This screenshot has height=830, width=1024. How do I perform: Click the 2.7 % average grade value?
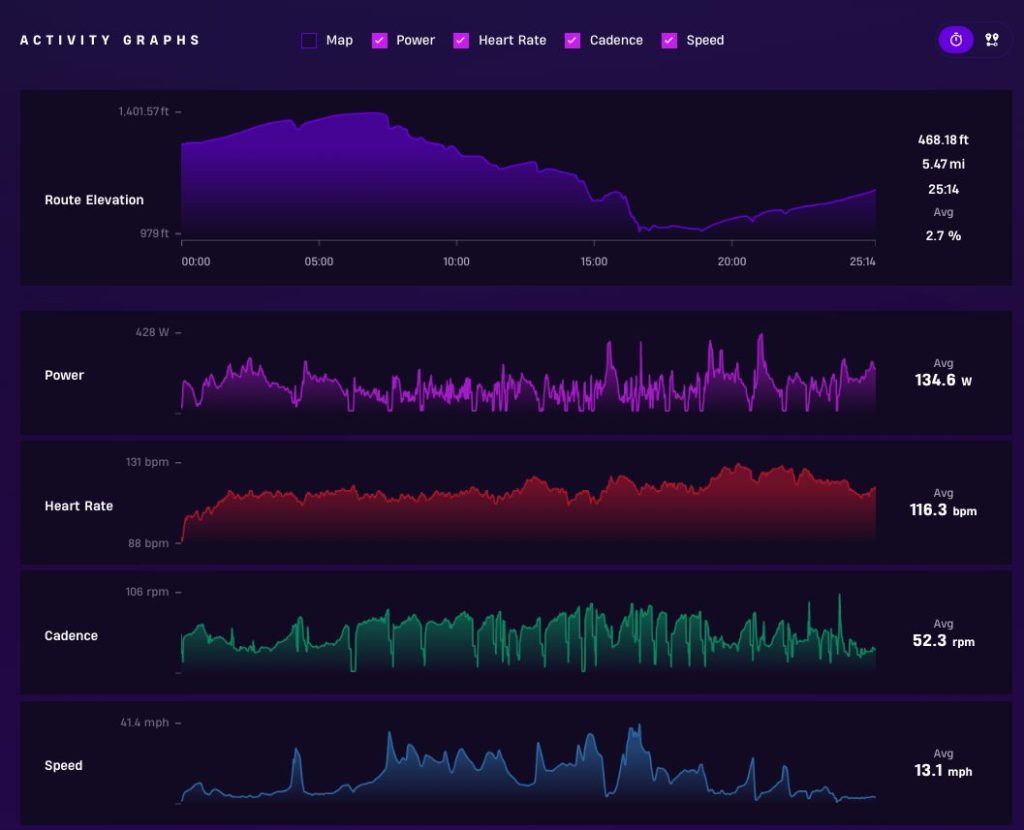[x=943, y=236]
